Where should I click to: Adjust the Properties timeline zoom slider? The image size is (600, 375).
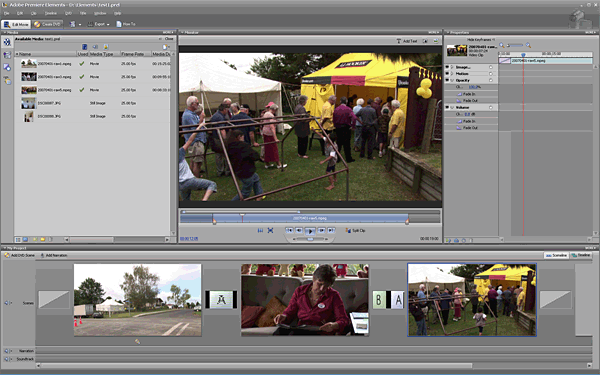tap(515, 45)
